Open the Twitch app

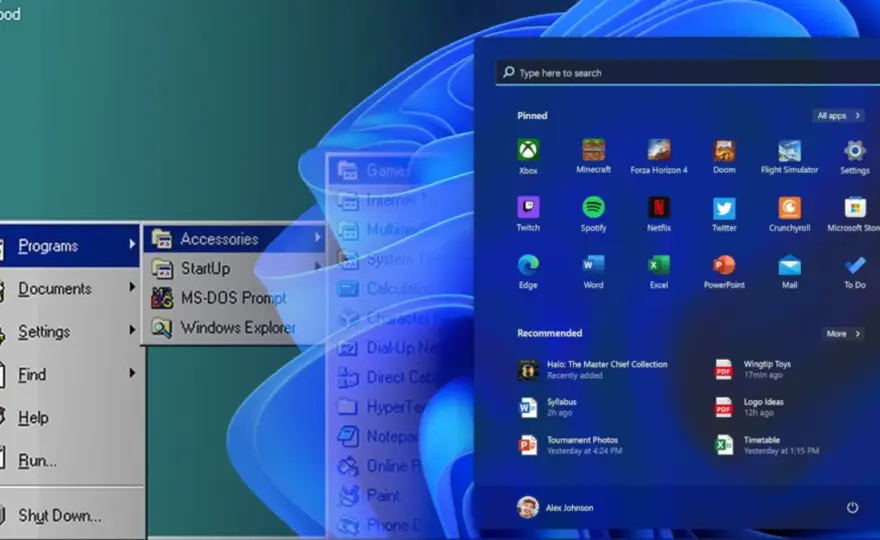(x=528, y=214)
